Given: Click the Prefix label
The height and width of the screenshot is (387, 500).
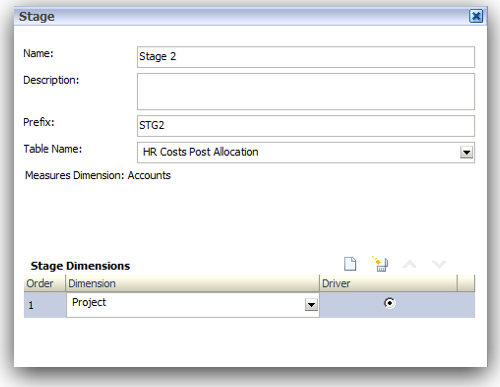Looking at the screenshot, I should tap(39, 122).
